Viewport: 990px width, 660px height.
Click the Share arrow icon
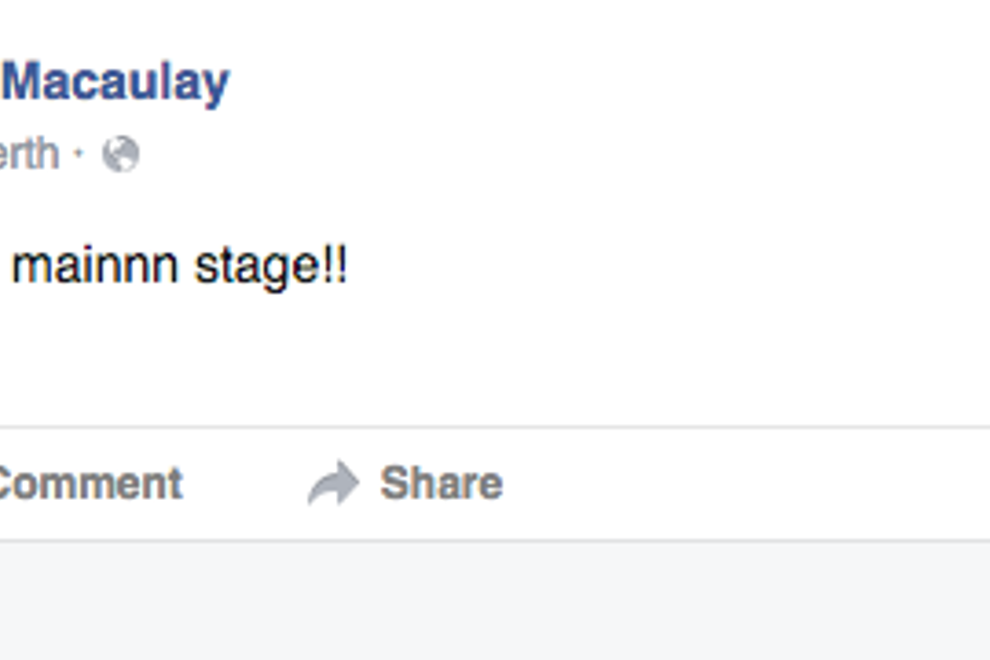pyautogui.click(x=333, y=484)
